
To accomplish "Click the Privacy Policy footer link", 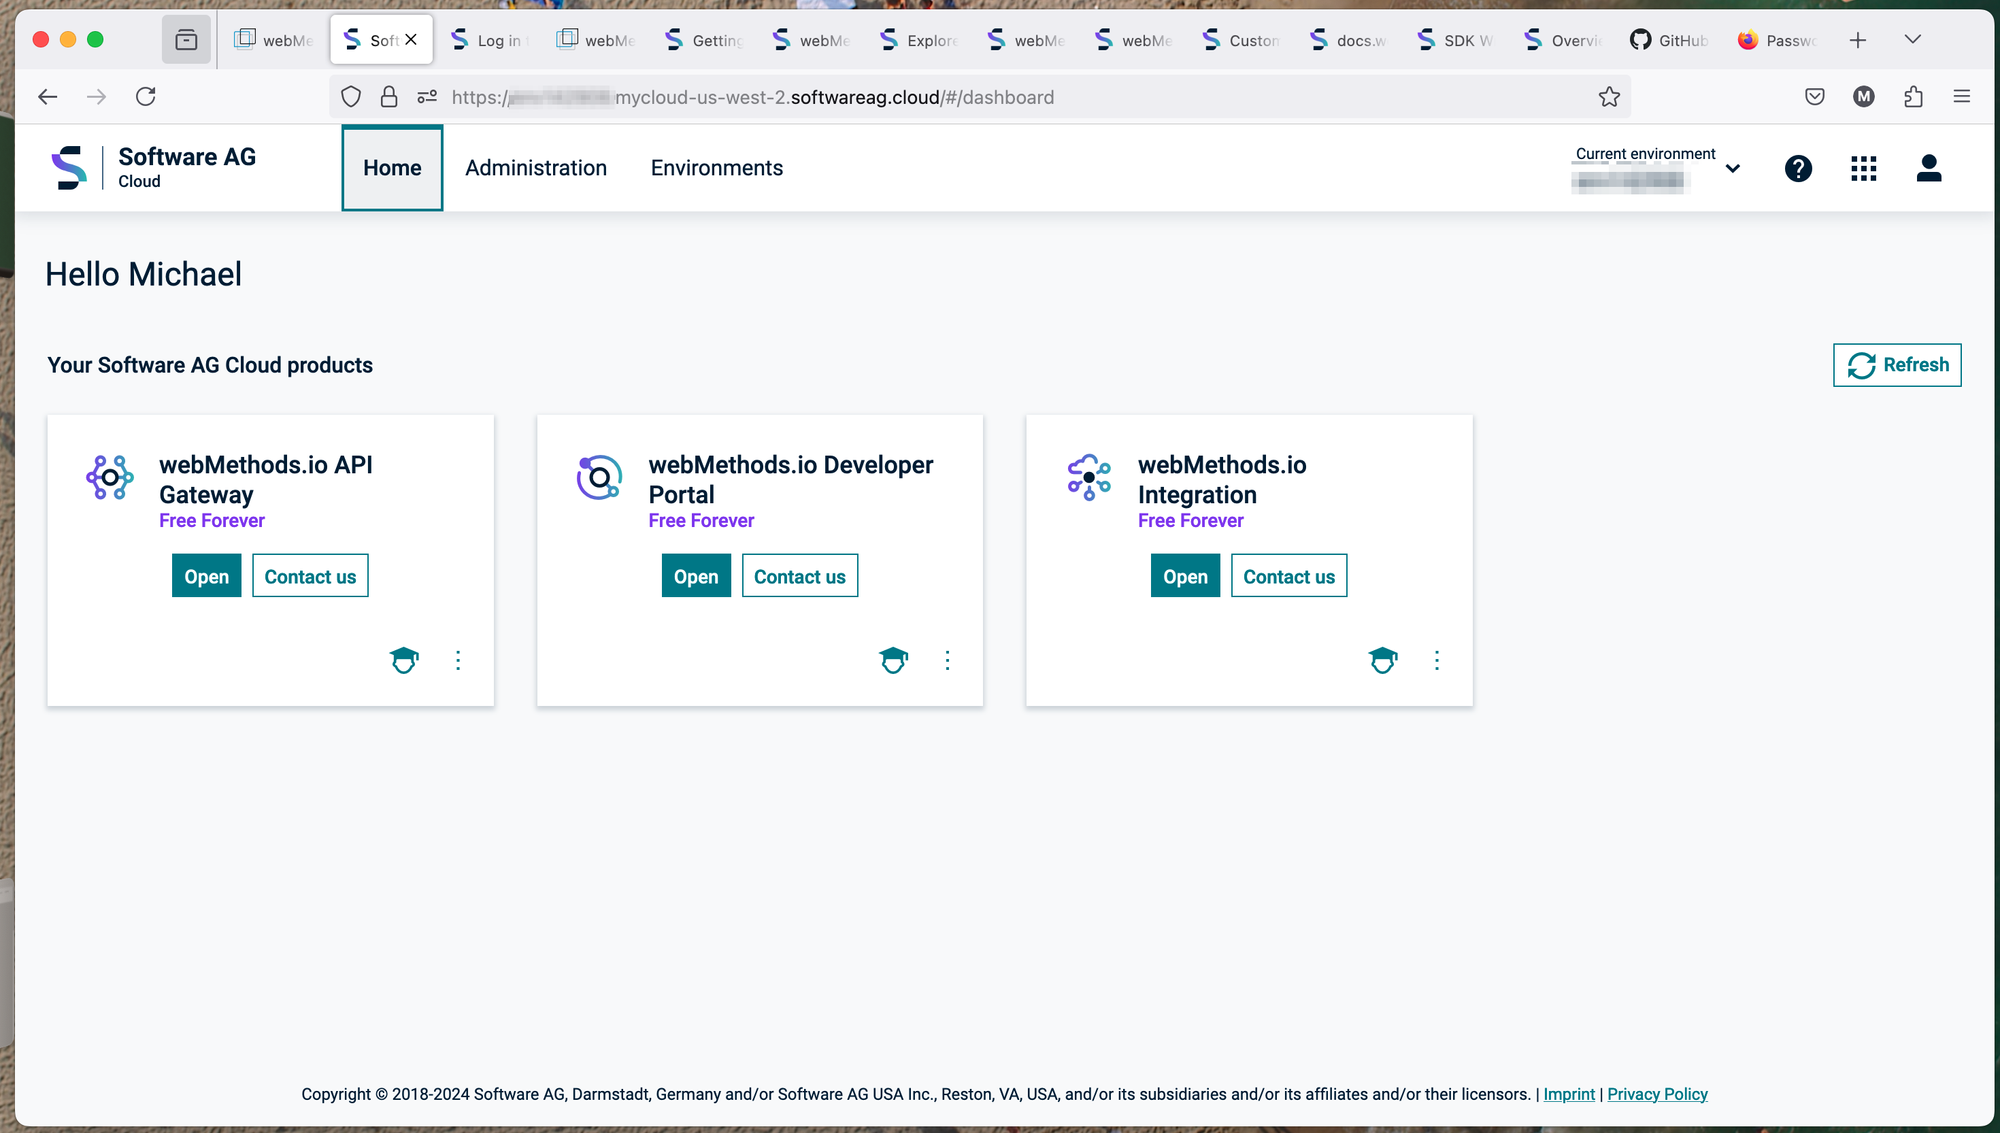I will pyautogui.click(x=1657, y=1094).
